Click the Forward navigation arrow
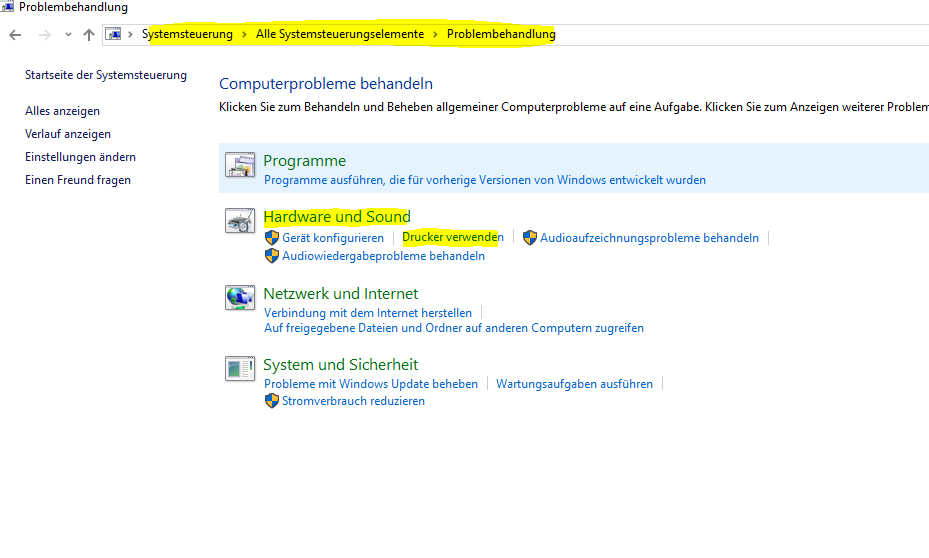Screen dimensions: 929x558 point(44,35)
